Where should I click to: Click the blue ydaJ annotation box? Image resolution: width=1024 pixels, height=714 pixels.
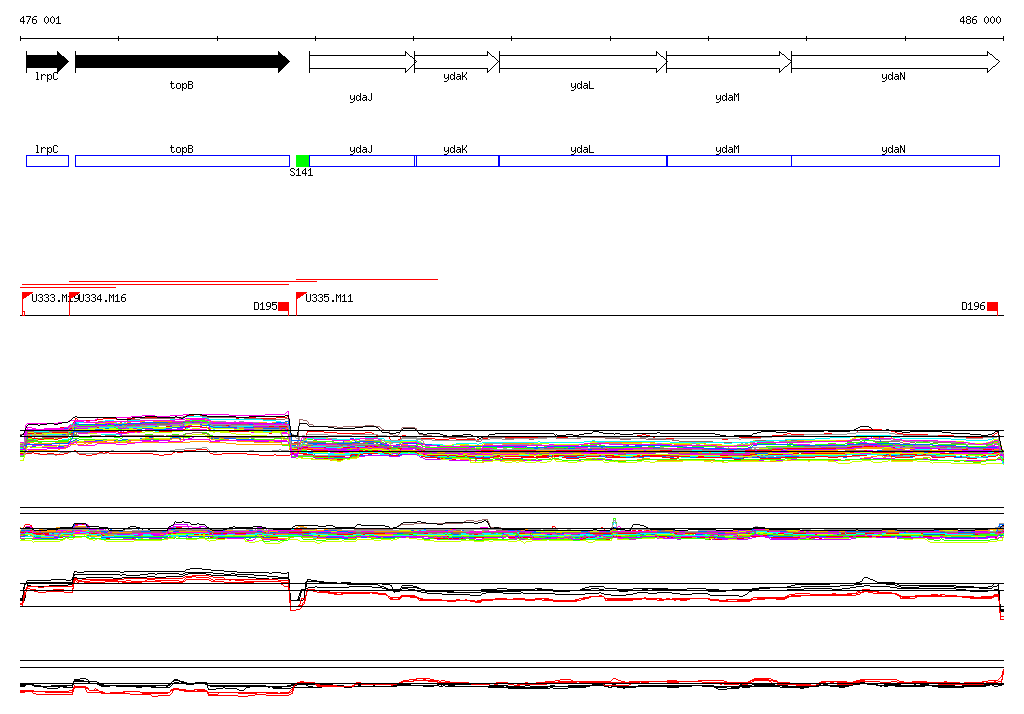pos(362,161)
